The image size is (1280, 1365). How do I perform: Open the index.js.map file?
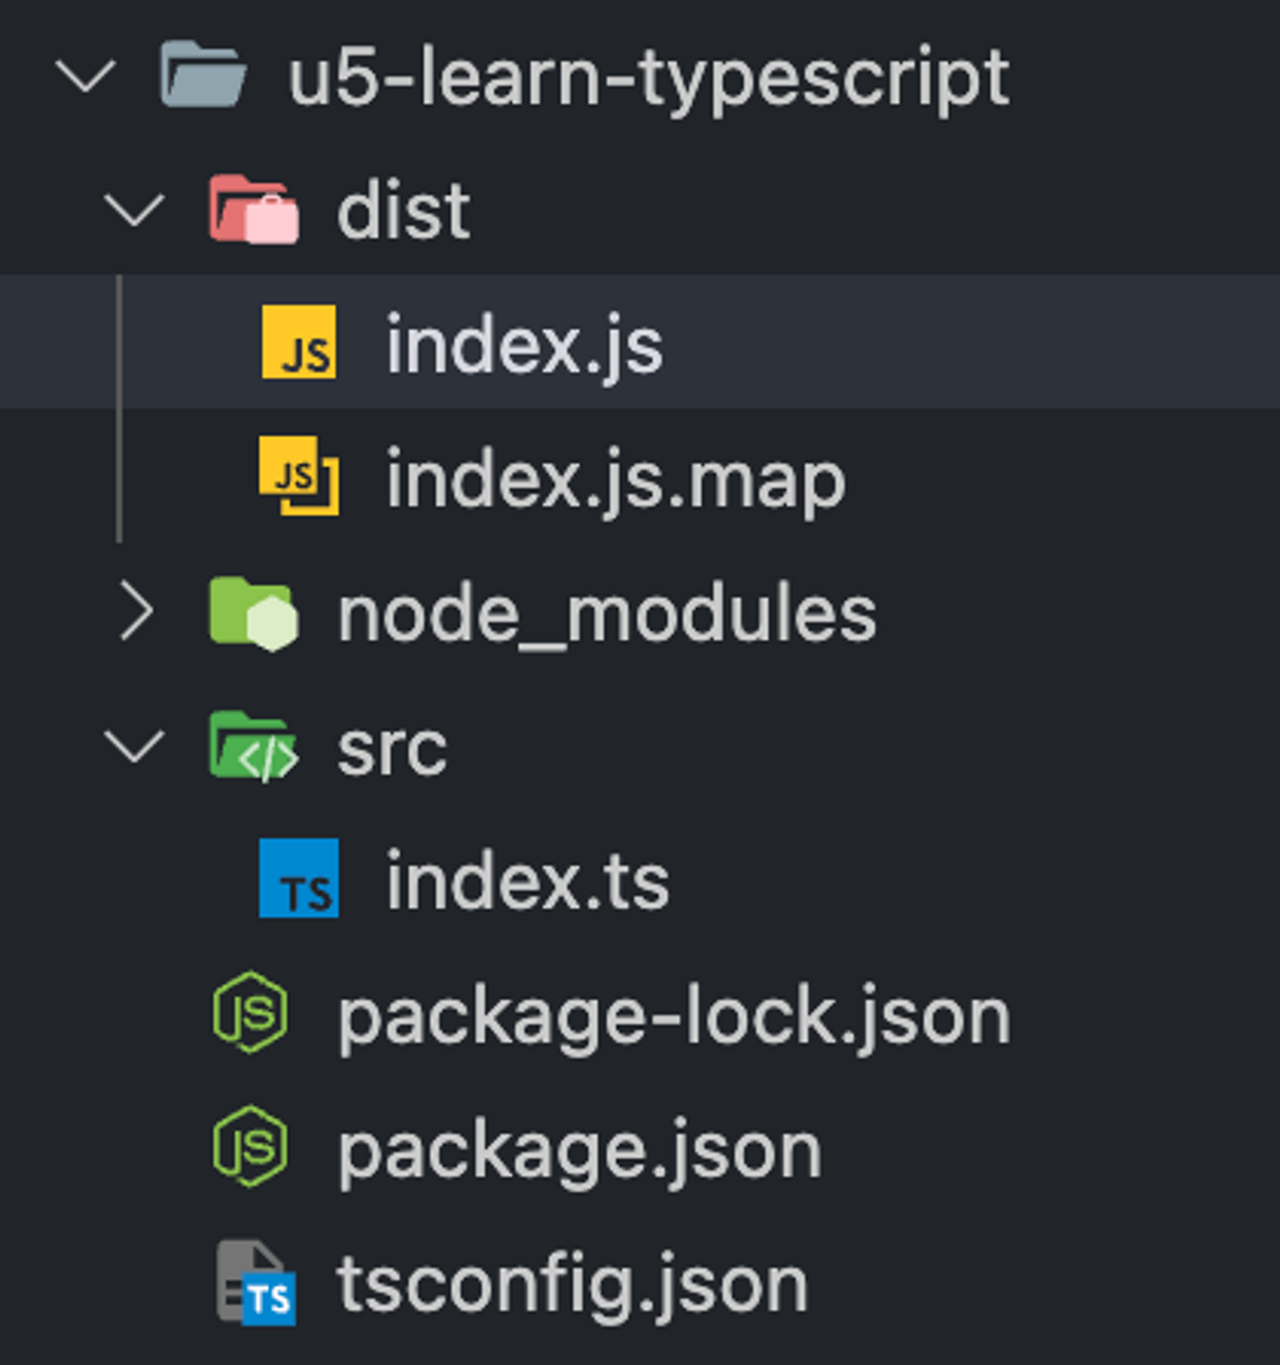point(615,478)
